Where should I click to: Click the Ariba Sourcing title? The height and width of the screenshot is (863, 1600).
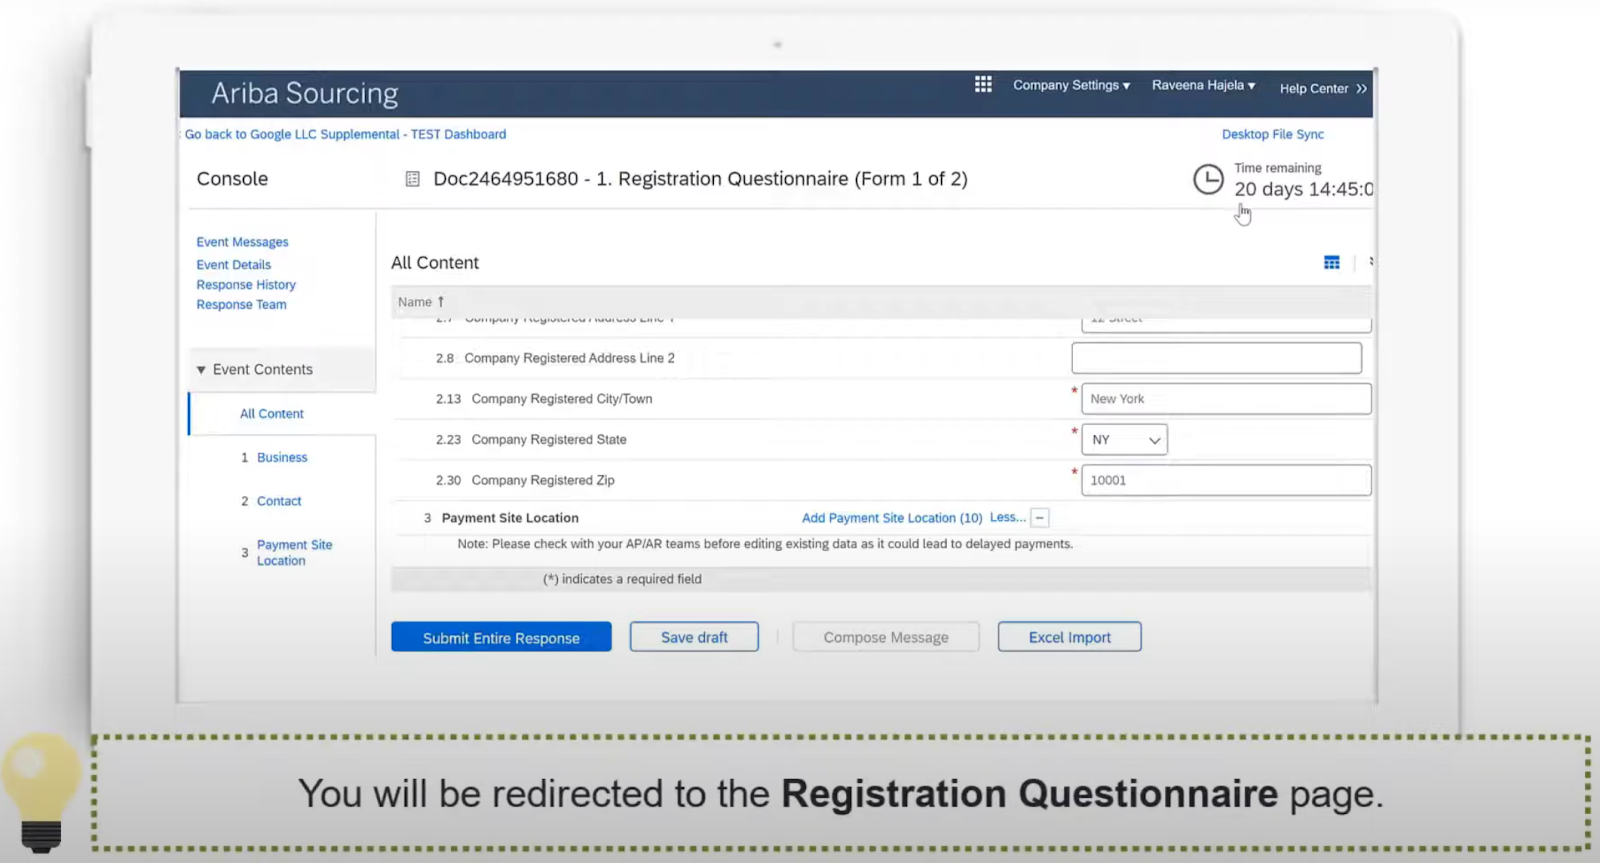(x=304, y=93)
